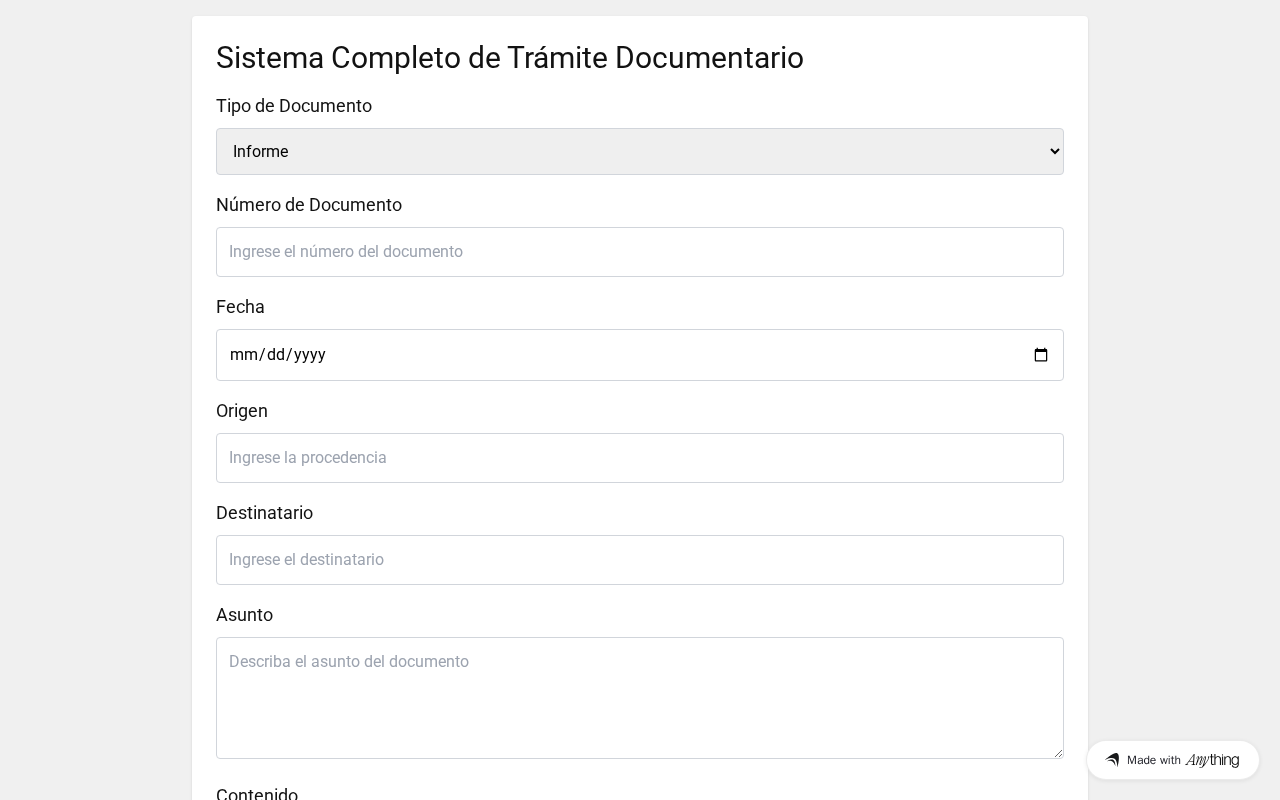Click the Asunto textarea resize handle

[x=1058, y=753]
